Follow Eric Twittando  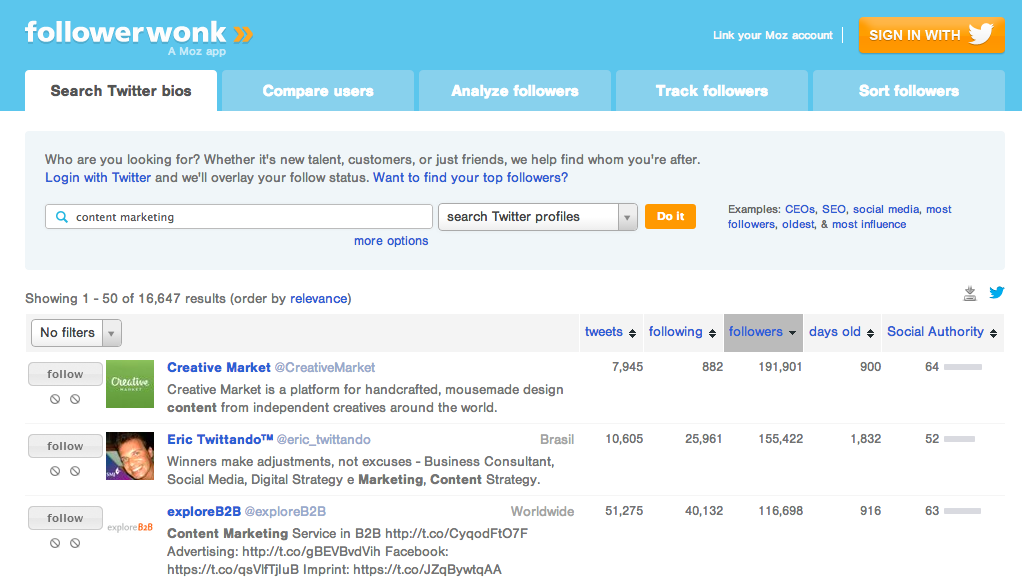click(65, 446)
